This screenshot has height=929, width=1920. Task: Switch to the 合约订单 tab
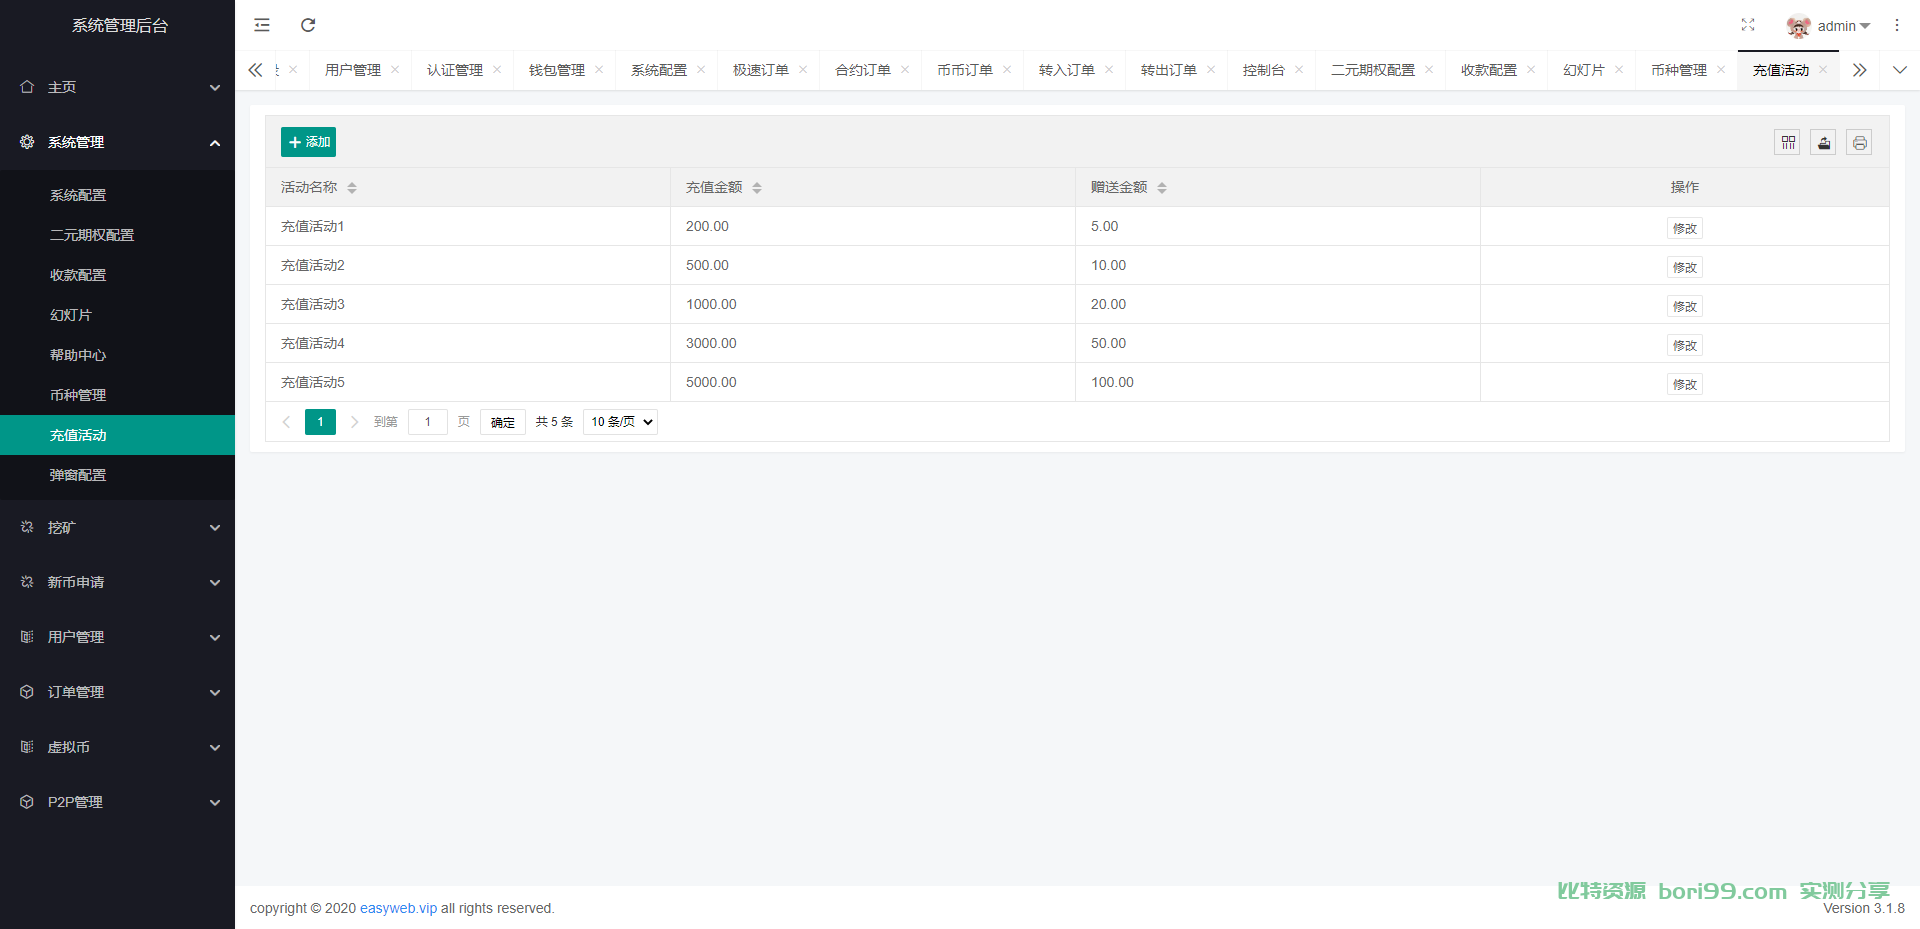(863, 70)
